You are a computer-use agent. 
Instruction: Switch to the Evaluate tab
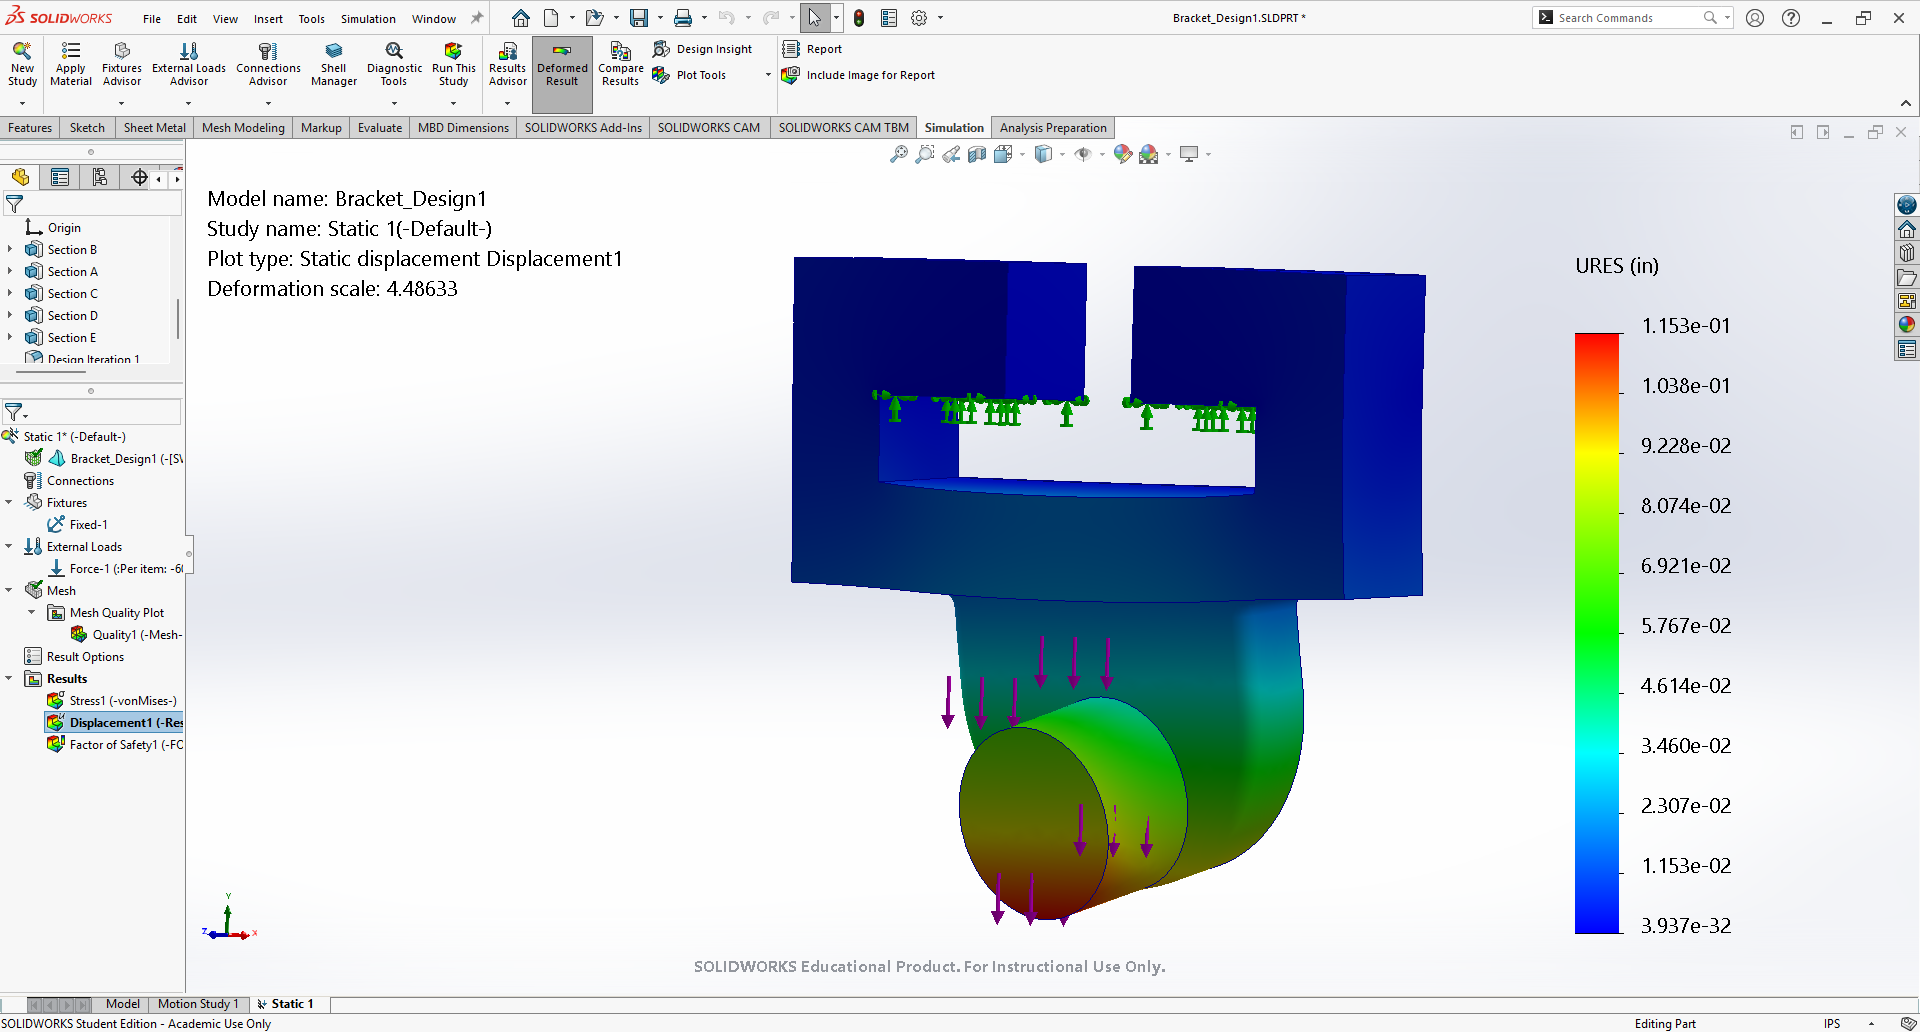pos(380,128)
